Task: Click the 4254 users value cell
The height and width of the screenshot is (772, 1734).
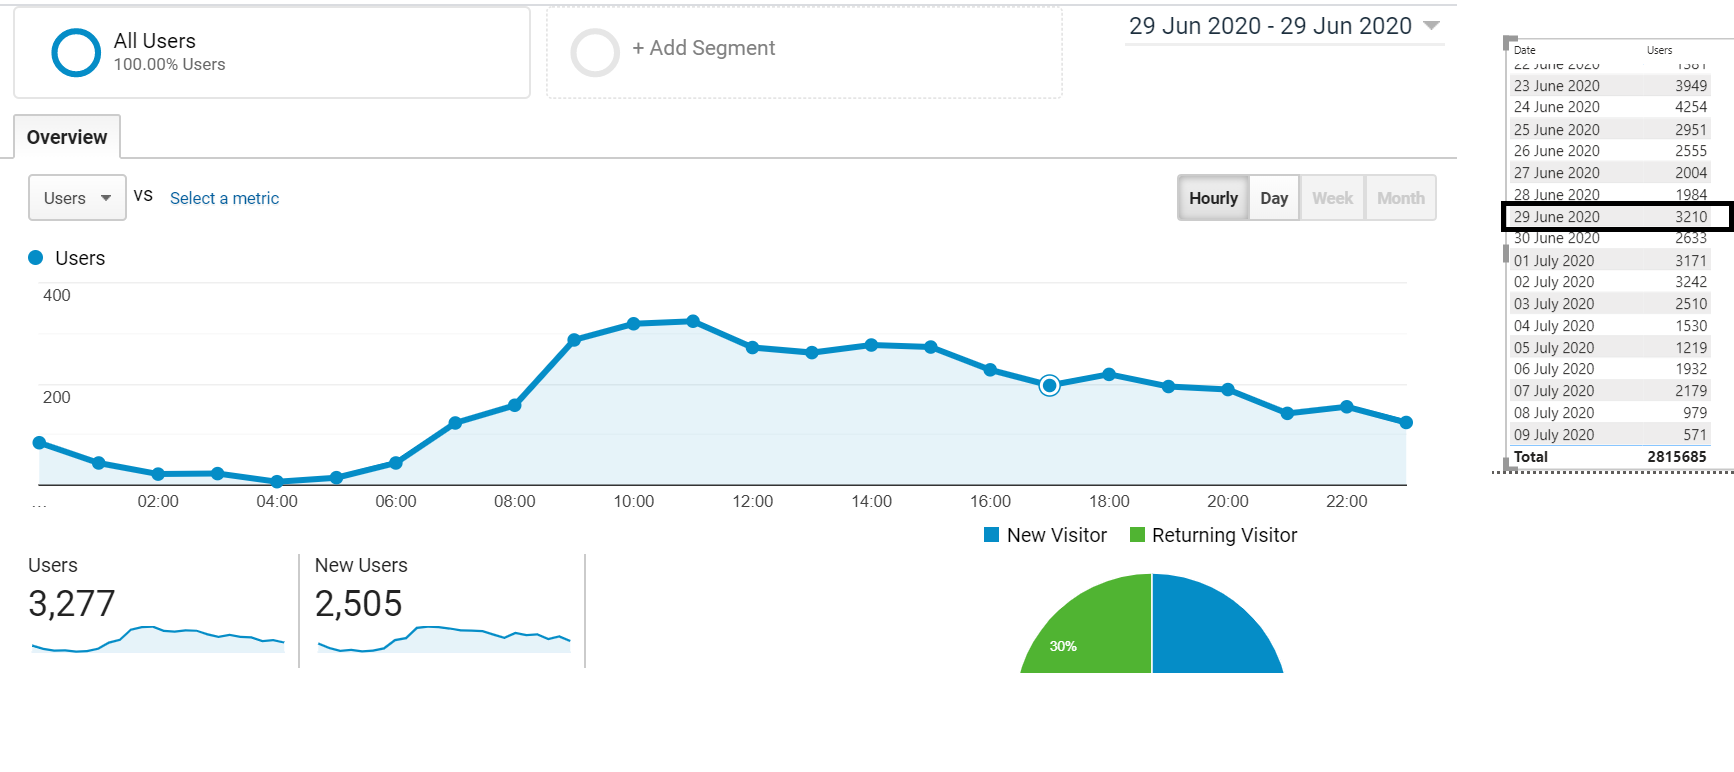Action: click(1691, 107)
